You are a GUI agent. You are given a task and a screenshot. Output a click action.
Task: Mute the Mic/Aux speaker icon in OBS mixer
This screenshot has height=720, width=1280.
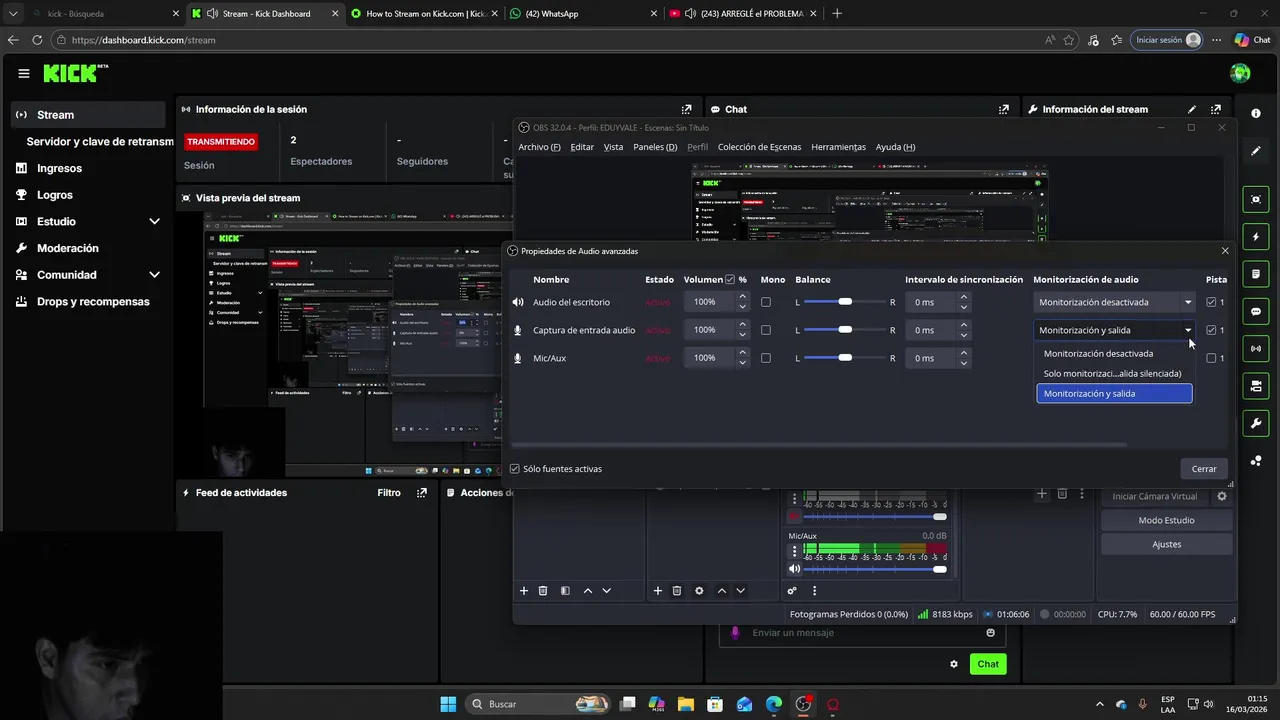click(x=794, y=569)
